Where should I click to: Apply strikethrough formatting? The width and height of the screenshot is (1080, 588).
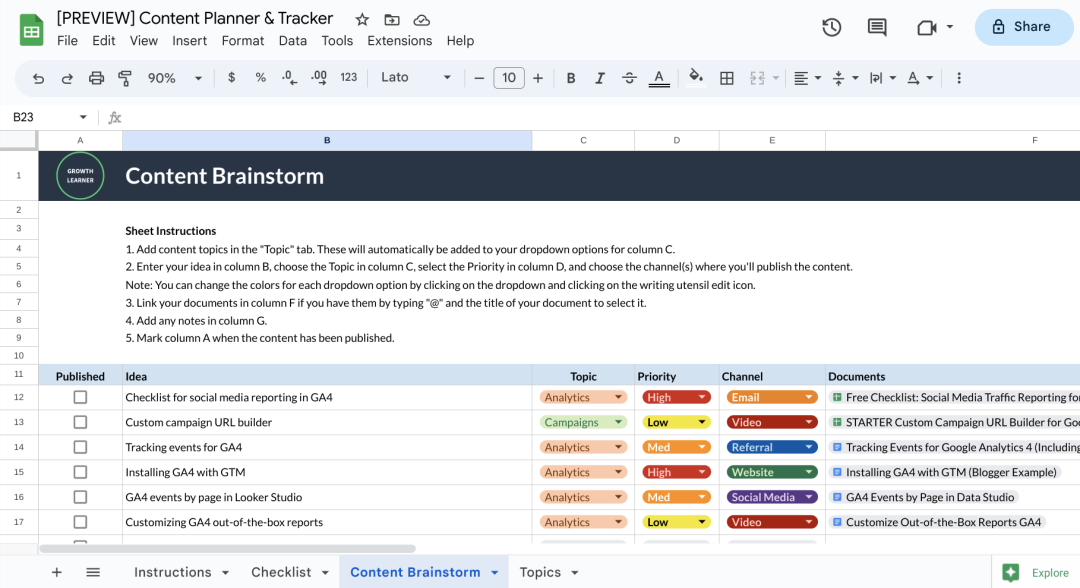point(629,77)
